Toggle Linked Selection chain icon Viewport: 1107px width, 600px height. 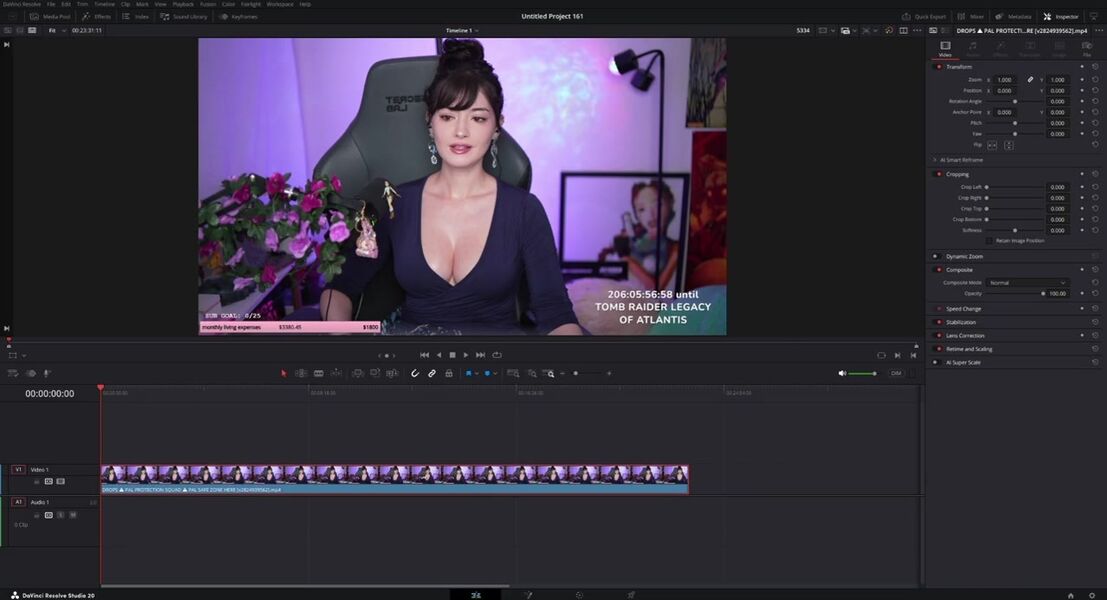click(x=432, y=373)
